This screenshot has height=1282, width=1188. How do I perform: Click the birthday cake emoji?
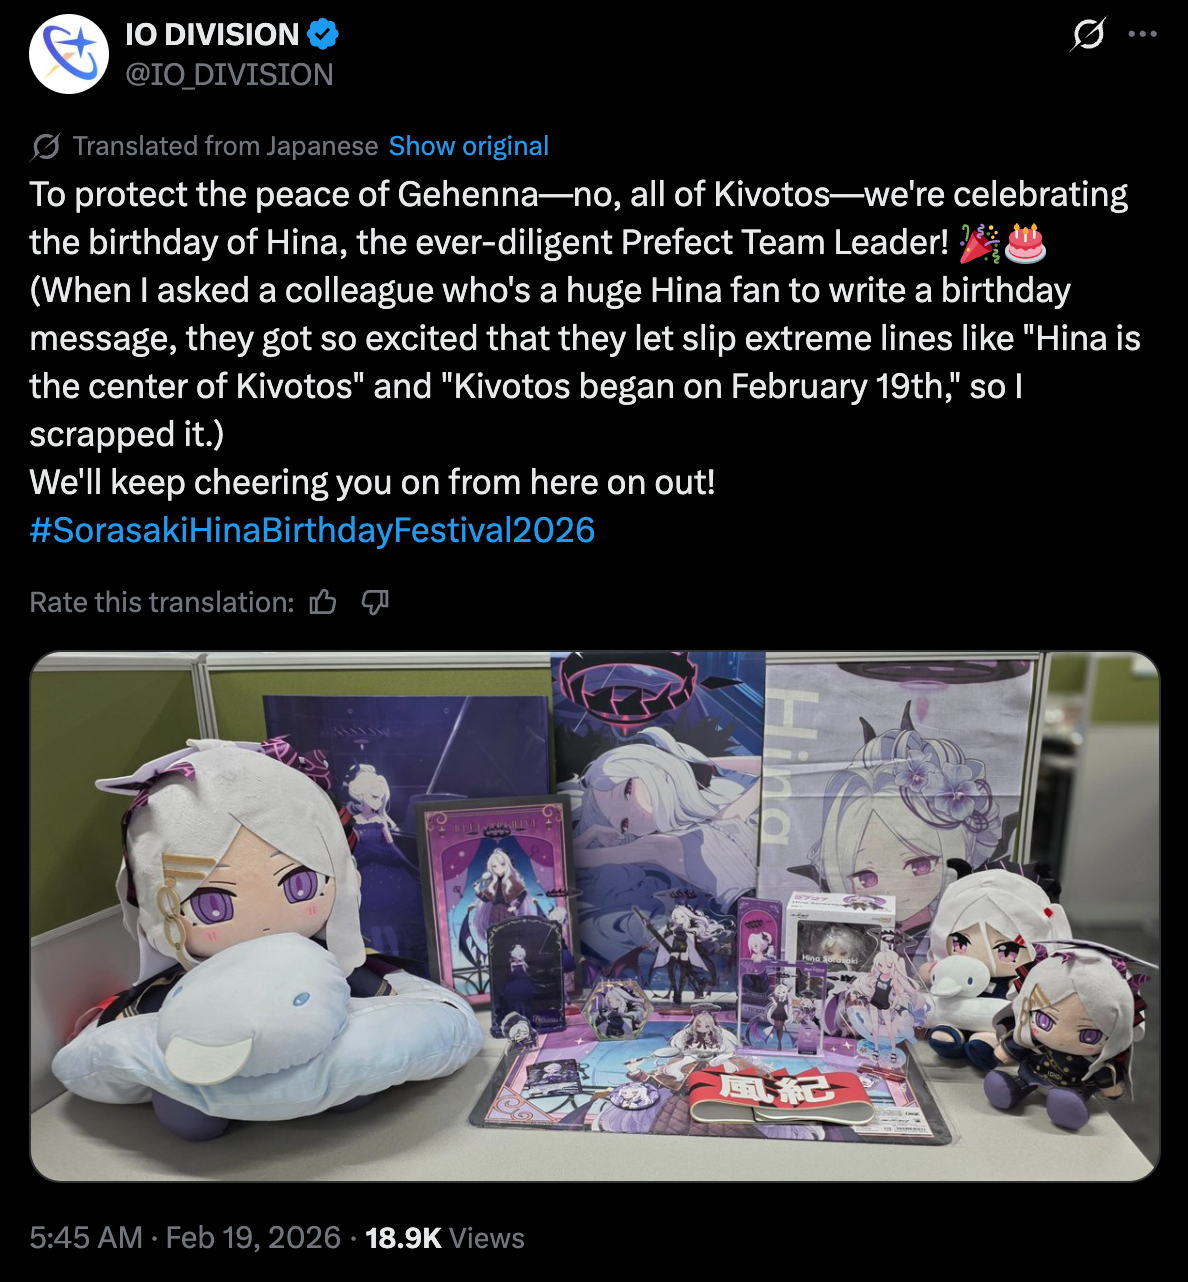click(x=1026, y=243)
